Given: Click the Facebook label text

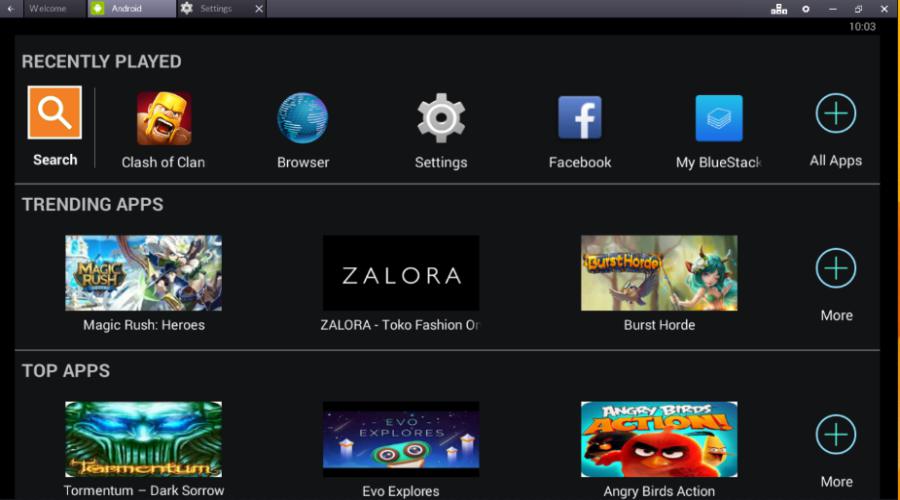Looking at the screenshot, I should [580, 162].
